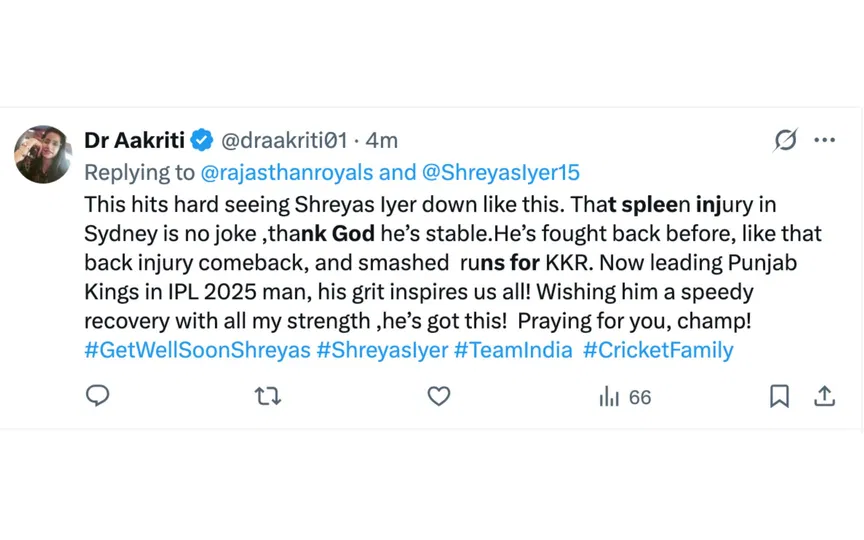Repost this tweet via retweet icon
The image size is (864, 540).
pos(268,397)
